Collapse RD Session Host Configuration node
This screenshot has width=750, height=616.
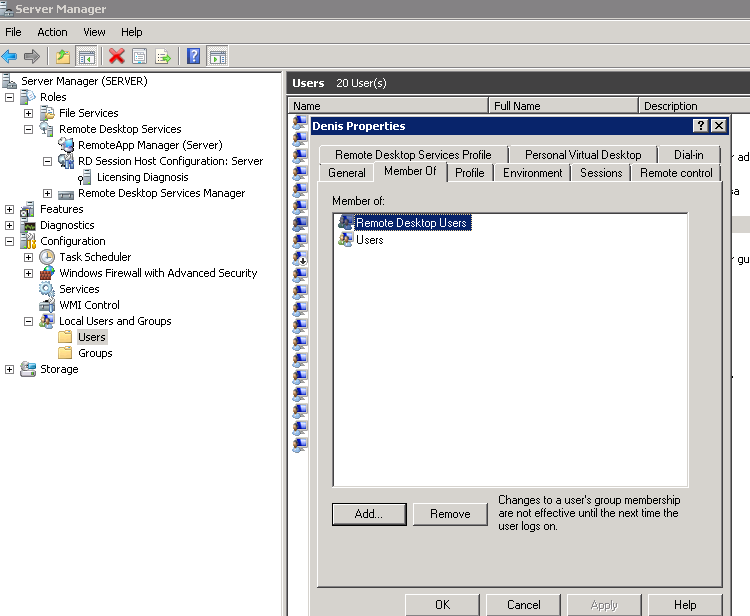click(47, 161)
